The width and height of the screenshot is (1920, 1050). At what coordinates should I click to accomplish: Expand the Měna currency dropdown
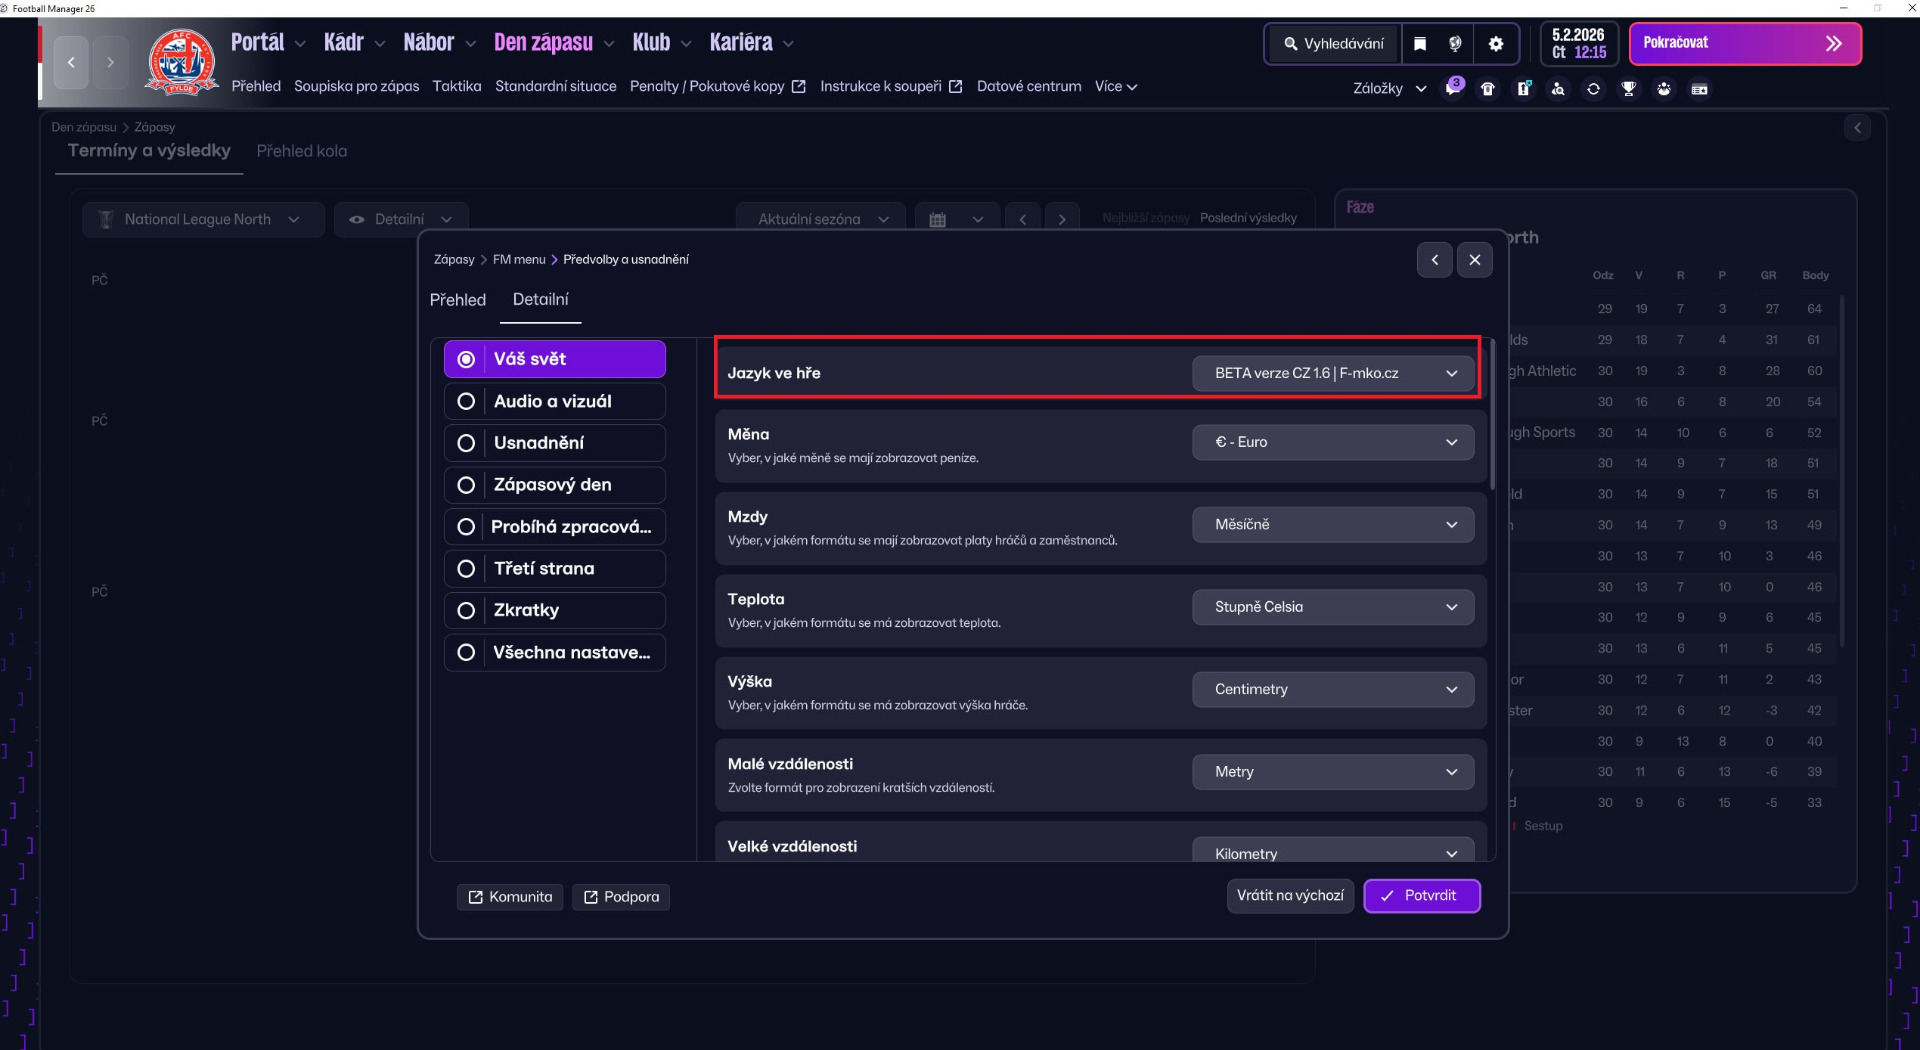tap(1332, 442)
